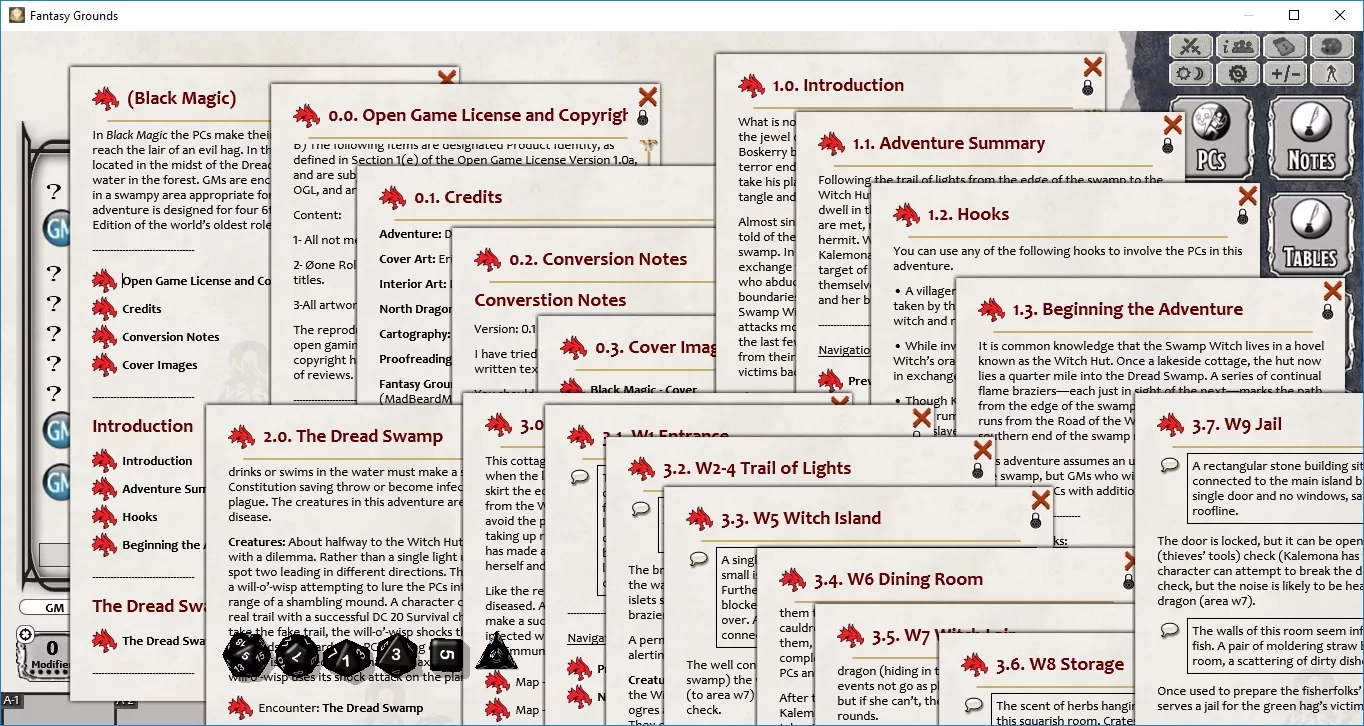Close the 1.0 Introduction window
This screenshot has width=1364, height=726.
(1093, 66)
